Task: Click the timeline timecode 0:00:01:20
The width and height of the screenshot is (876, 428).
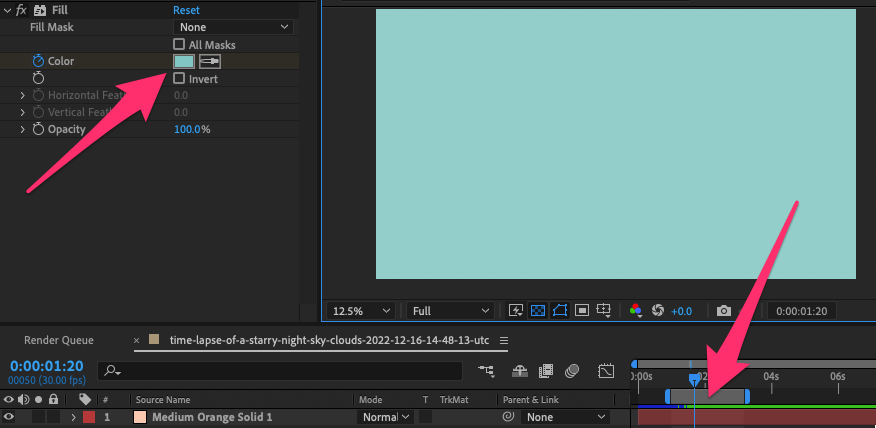Action: click(x=47, y=367)
